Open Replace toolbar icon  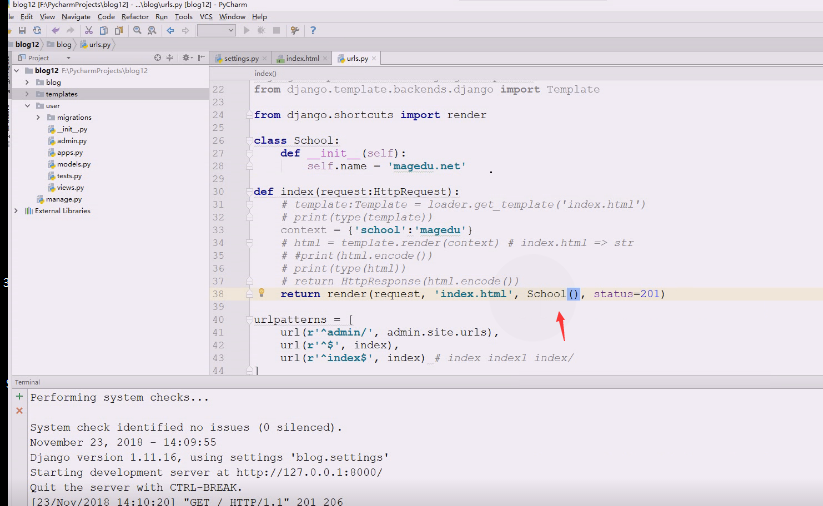152,30
